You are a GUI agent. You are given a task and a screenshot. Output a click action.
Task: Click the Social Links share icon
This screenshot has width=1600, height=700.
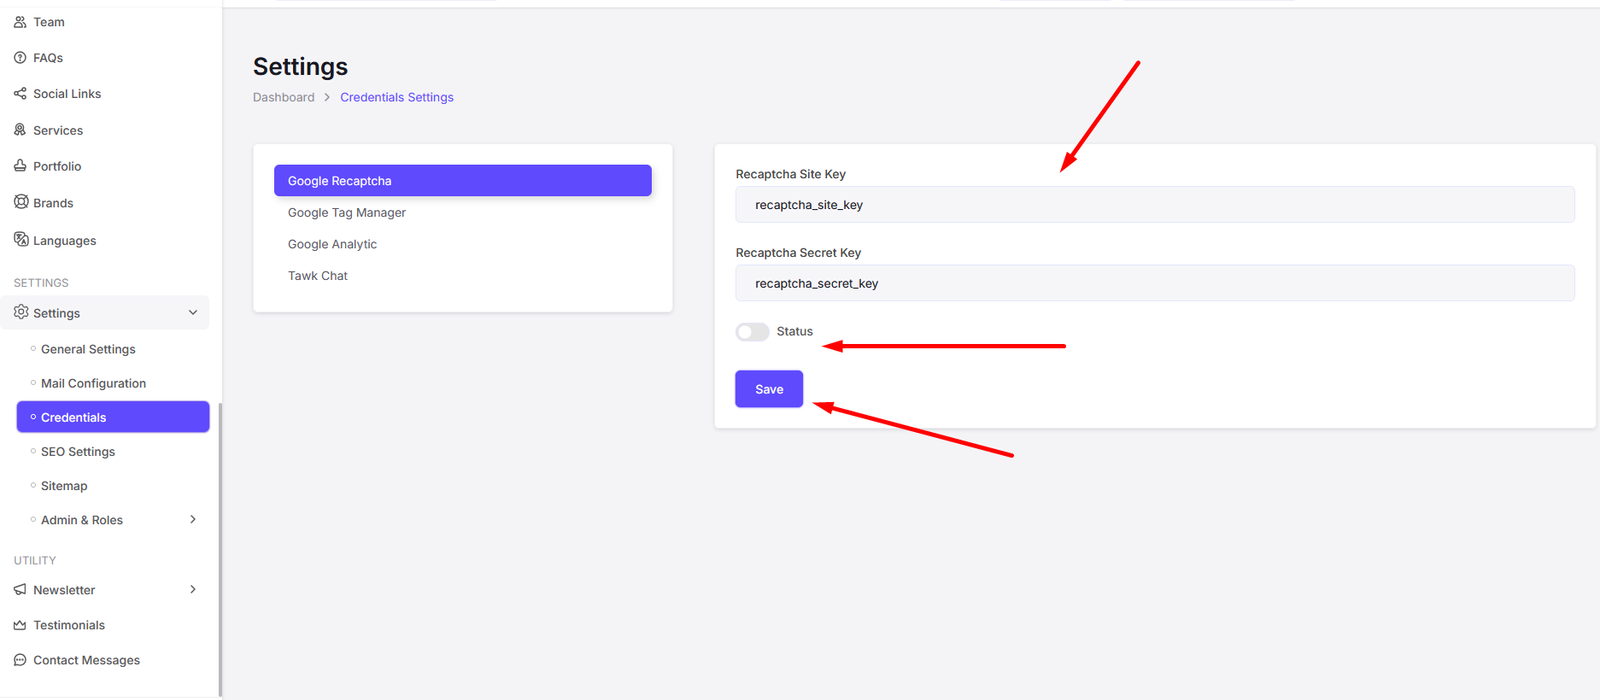20,94
